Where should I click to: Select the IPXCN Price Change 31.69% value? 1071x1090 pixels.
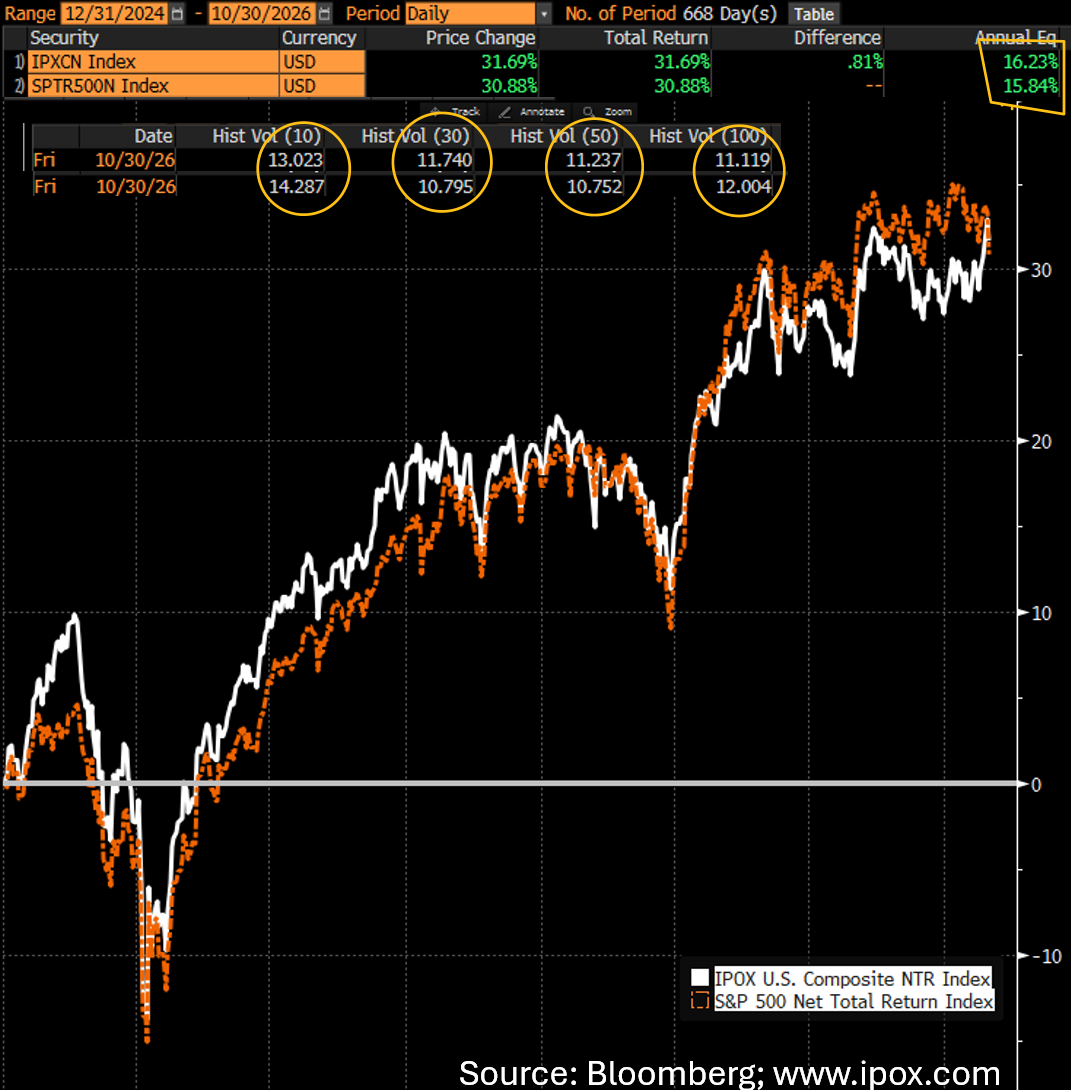509,62
